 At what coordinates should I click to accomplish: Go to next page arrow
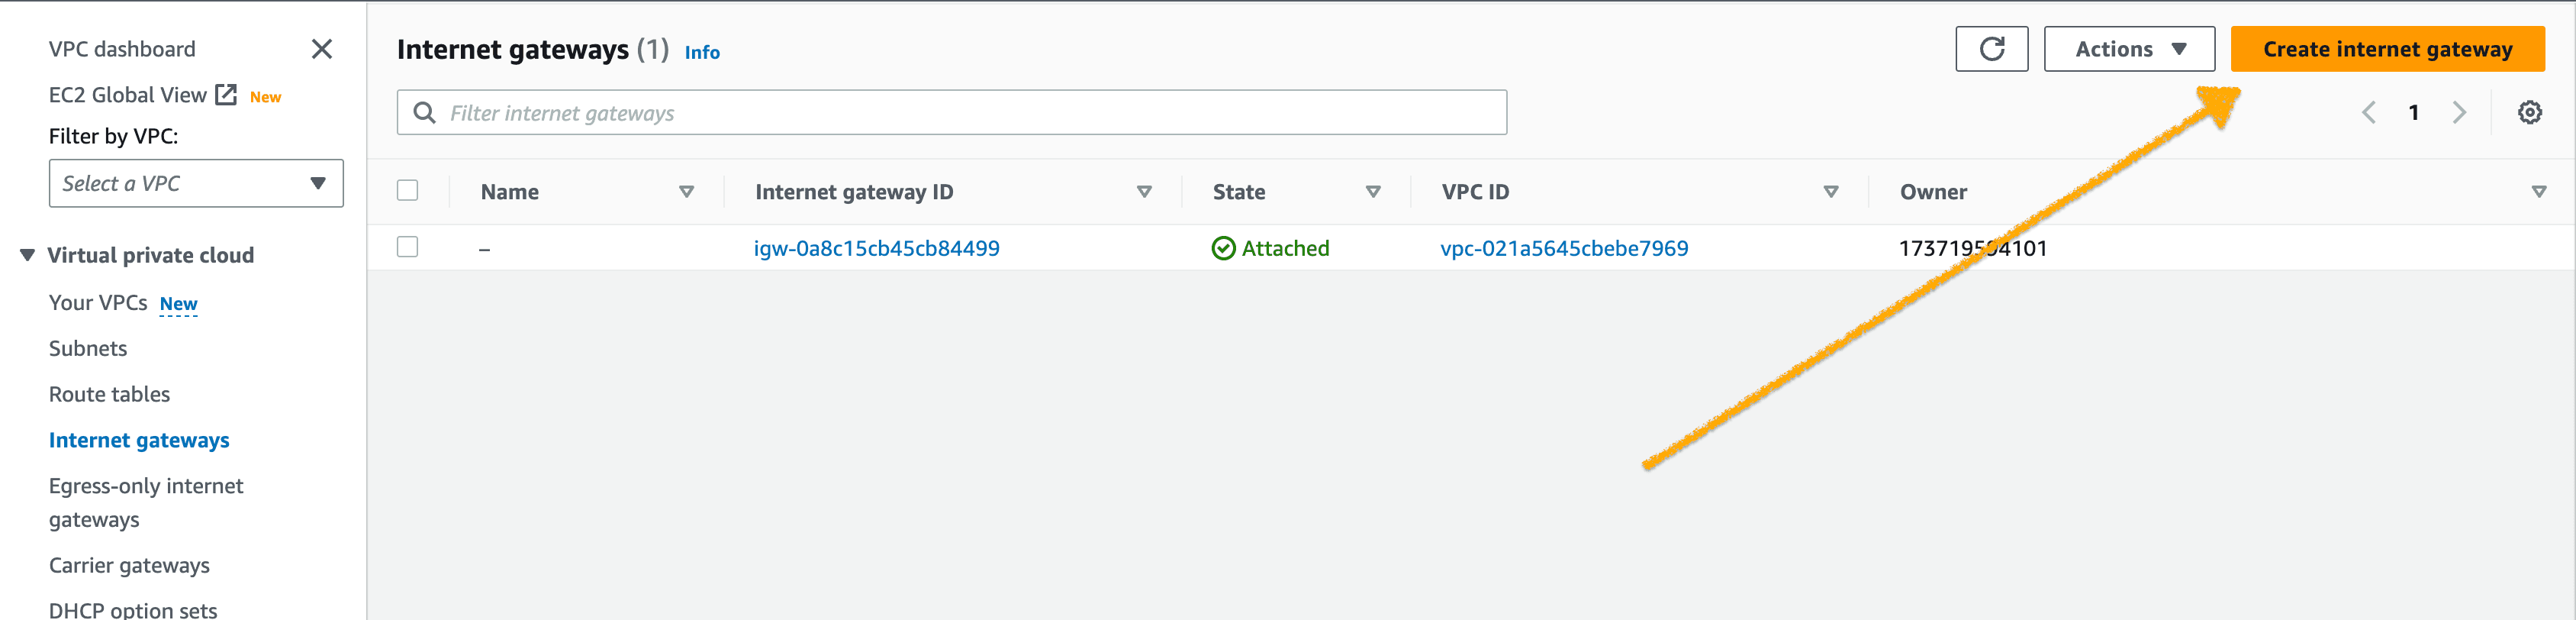(x=2459, y=112)
